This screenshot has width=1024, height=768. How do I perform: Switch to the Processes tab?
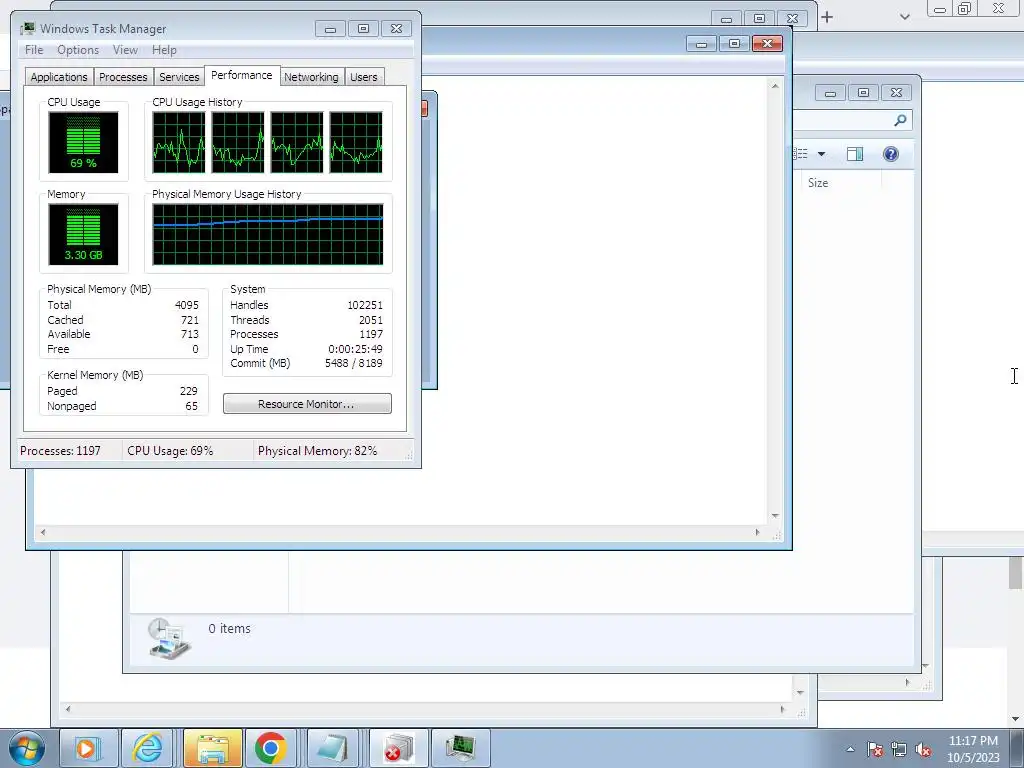123,77
